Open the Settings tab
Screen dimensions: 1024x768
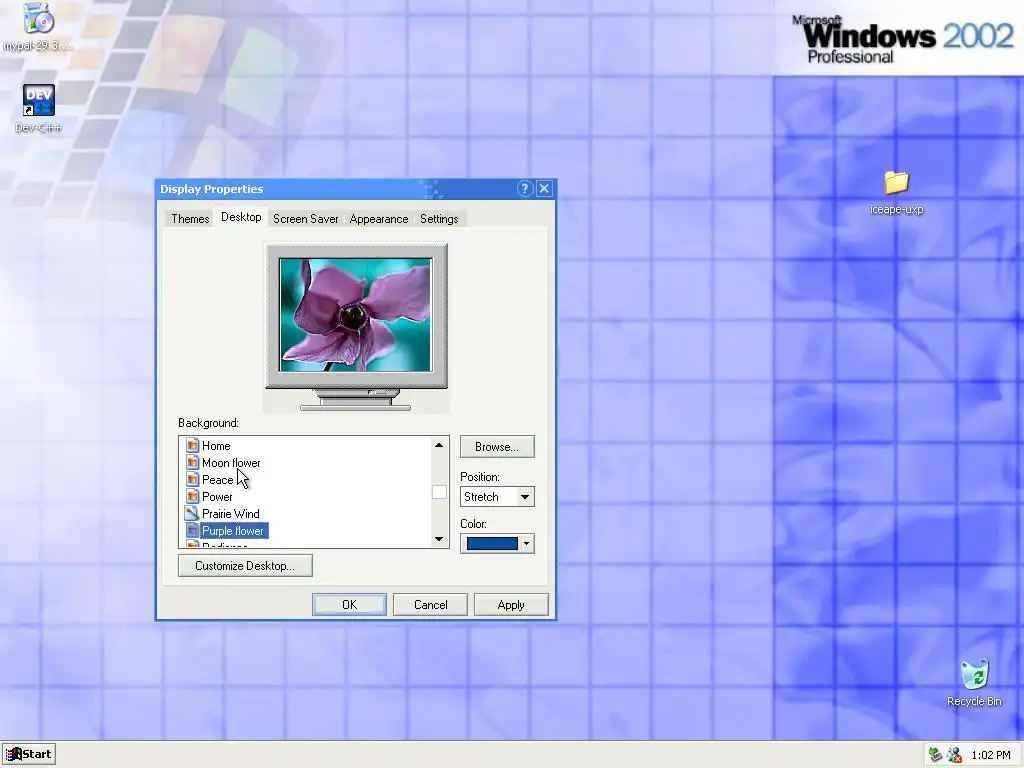[x=439, y=219]
